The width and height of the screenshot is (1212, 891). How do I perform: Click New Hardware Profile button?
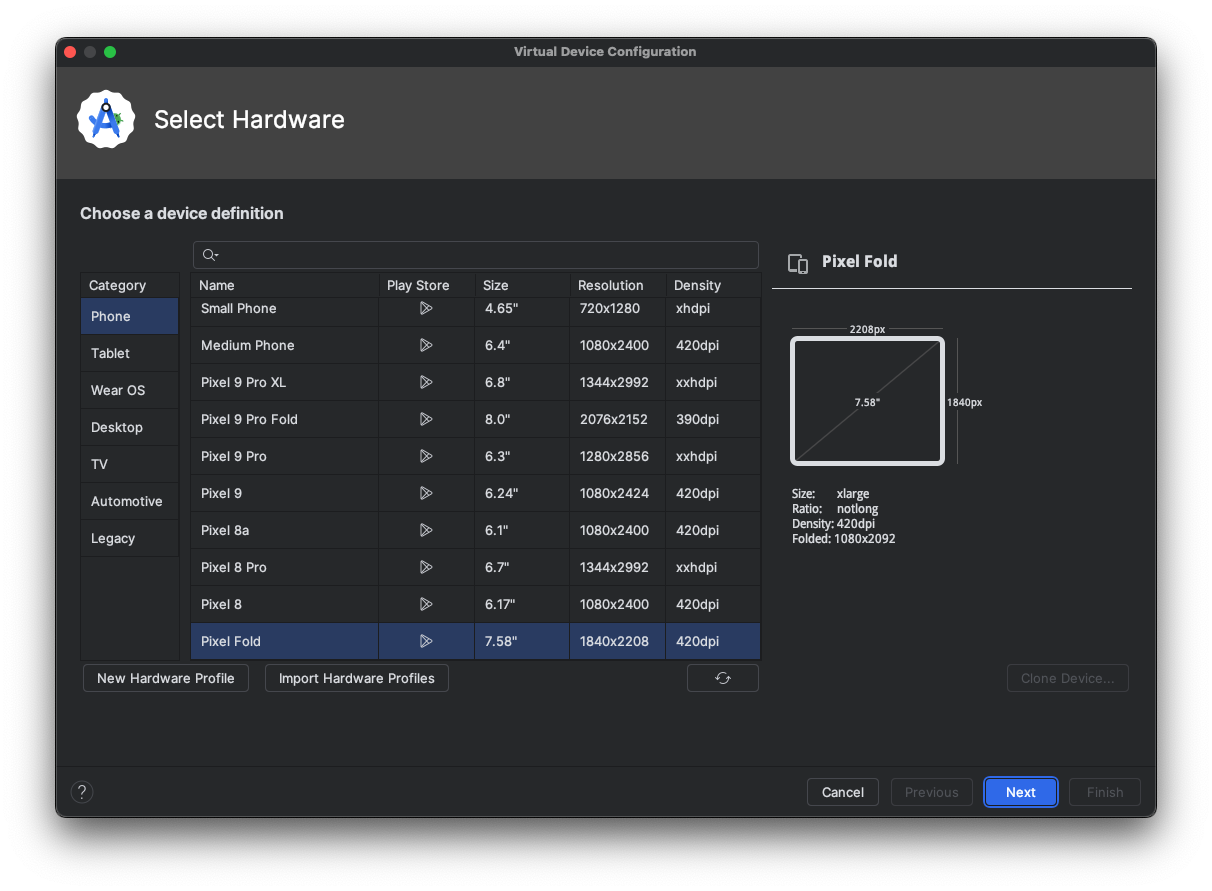(x=166, y=678)
